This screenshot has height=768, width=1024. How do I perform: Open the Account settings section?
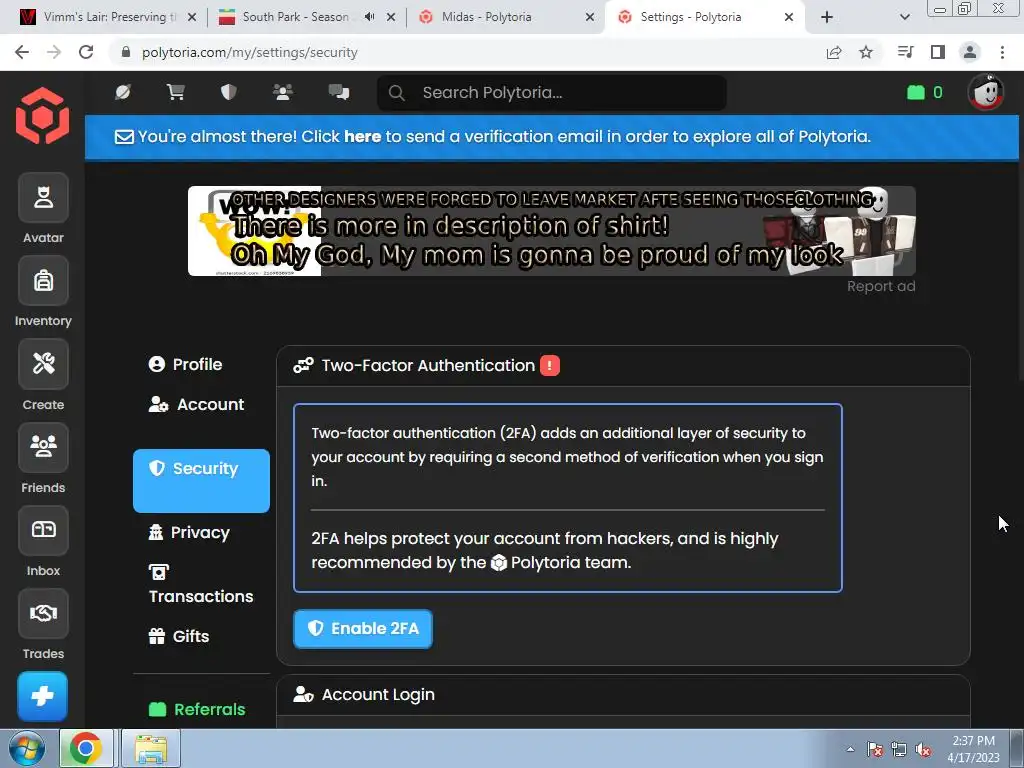(197, 405)
